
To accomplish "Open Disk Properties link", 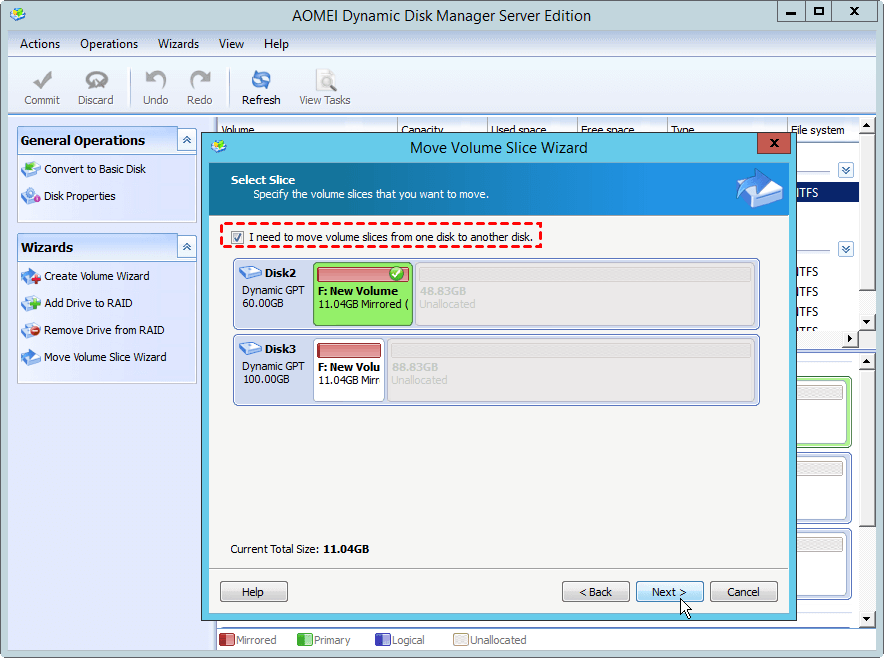I will 79,196.
